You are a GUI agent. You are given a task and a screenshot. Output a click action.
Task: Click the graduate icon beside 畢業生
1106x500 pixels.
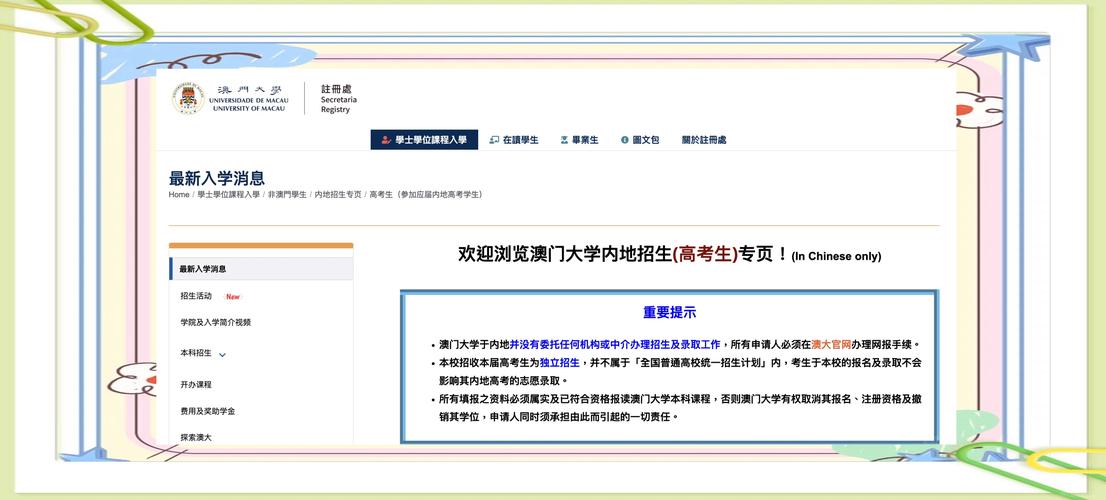564,140
